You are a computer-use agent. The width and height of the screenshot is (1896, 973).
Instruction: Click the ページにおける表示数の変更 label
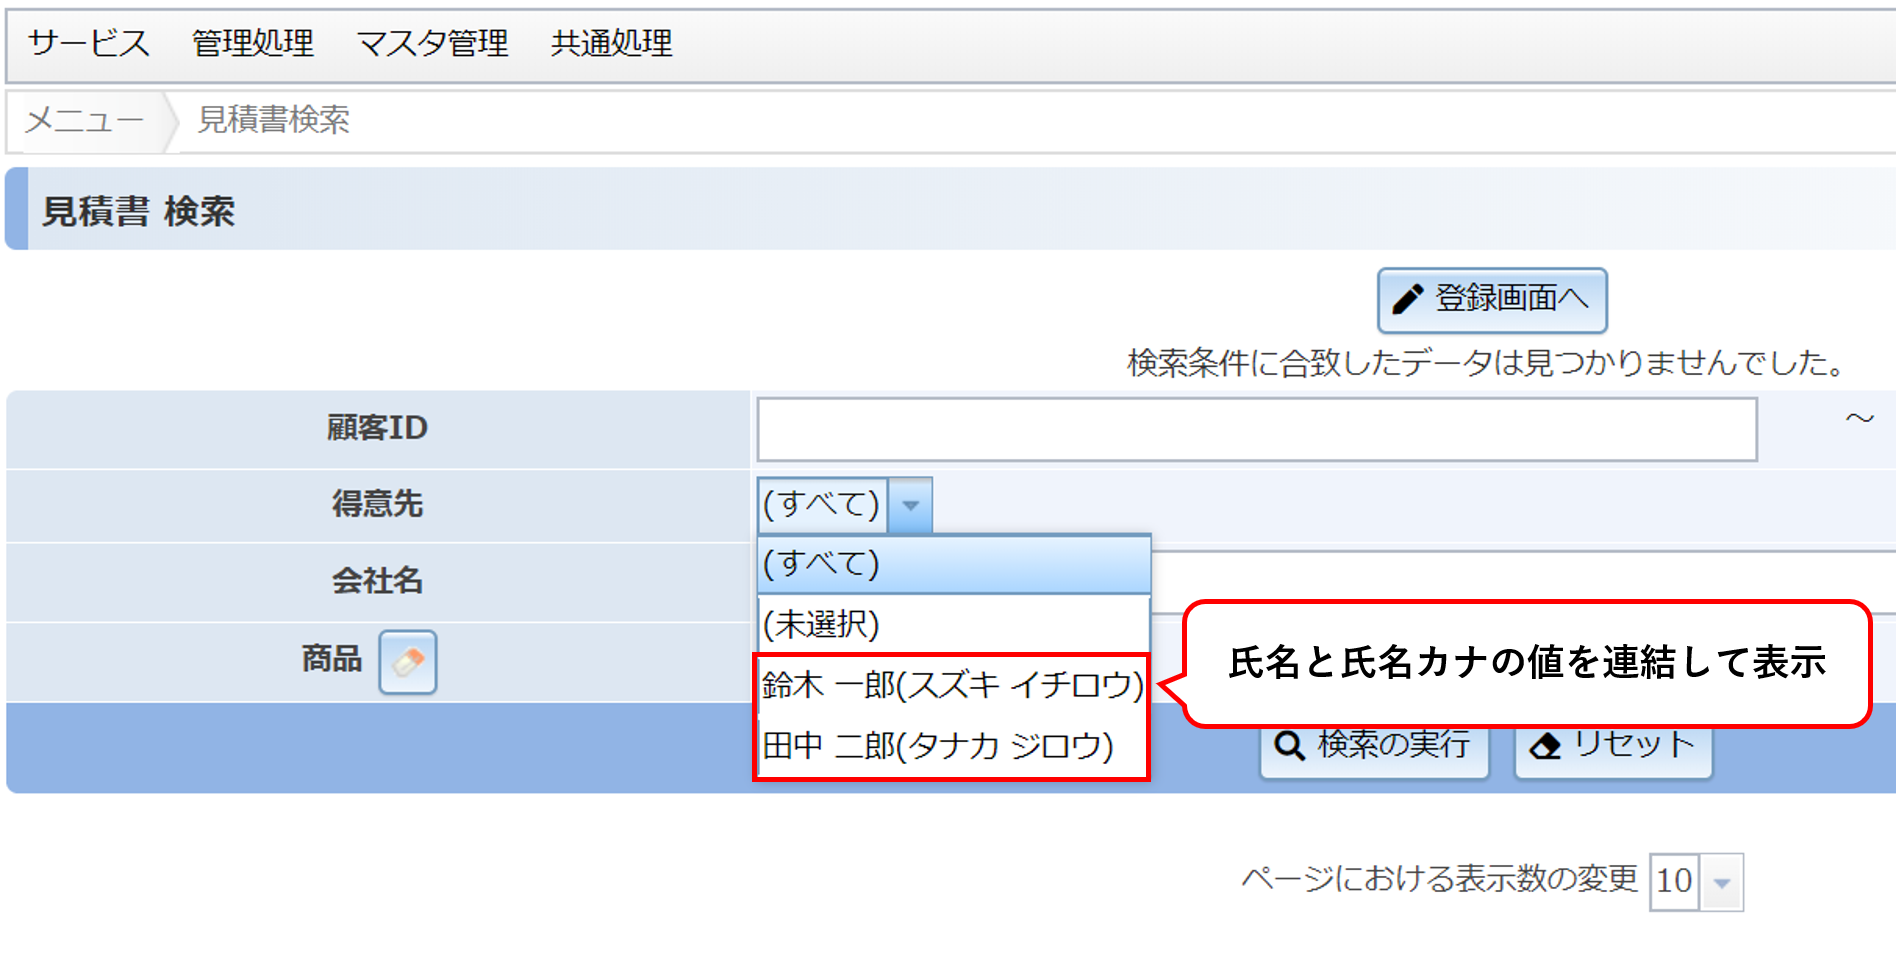point(1440,878)
